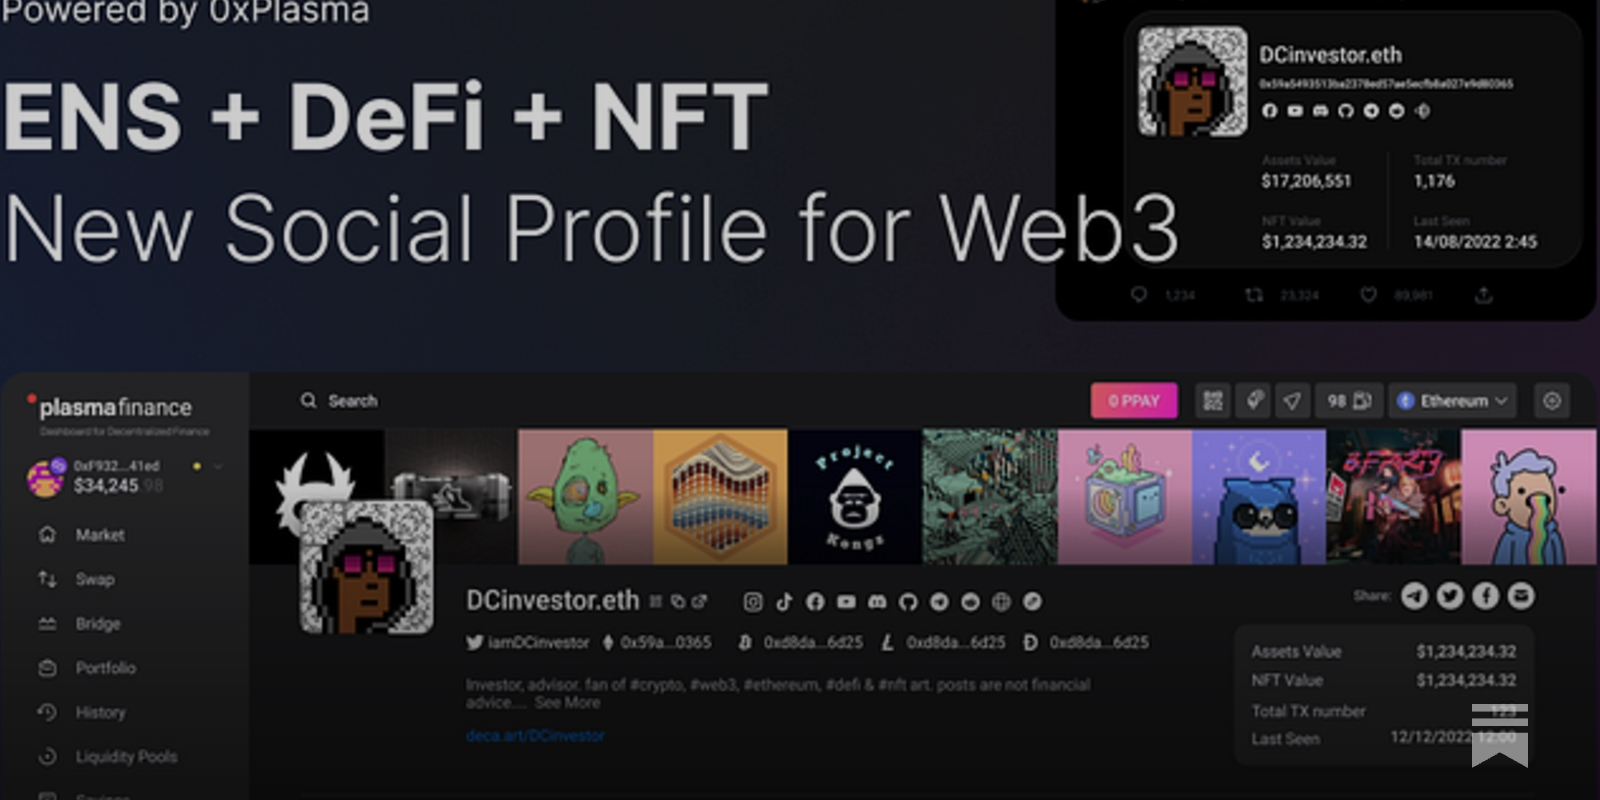Open Portfolio from the sidebar
Viewport: 1600px width, 800px height.
(105, 668)
